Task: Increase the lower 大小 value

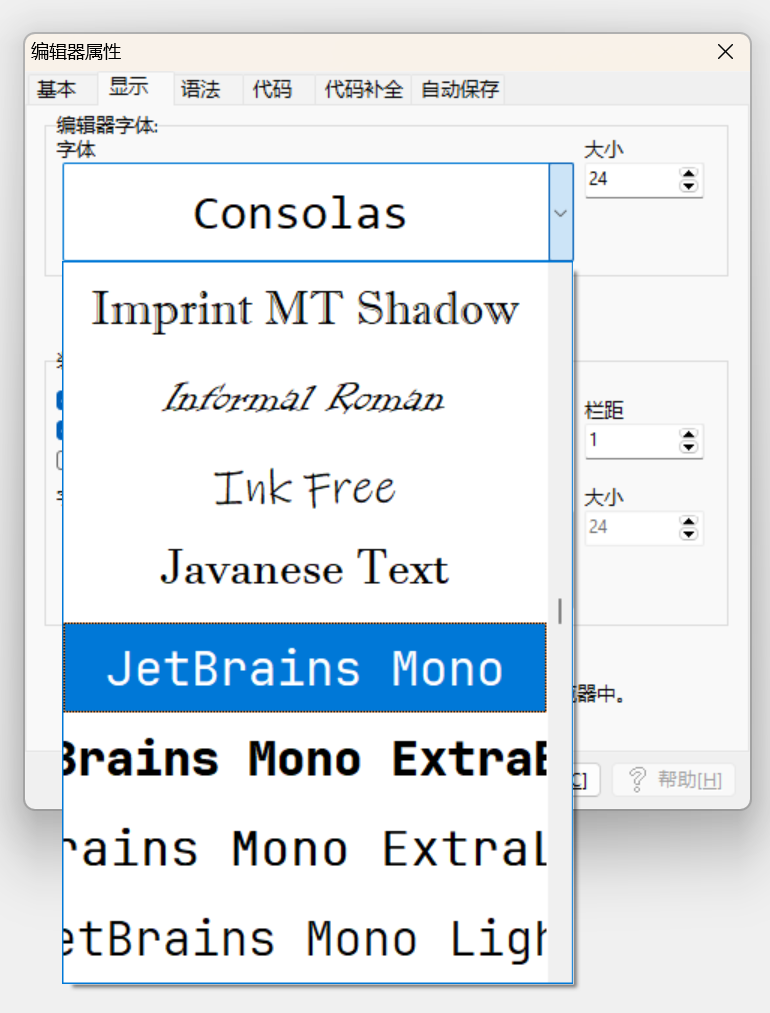Action: [x=689, y=521]
